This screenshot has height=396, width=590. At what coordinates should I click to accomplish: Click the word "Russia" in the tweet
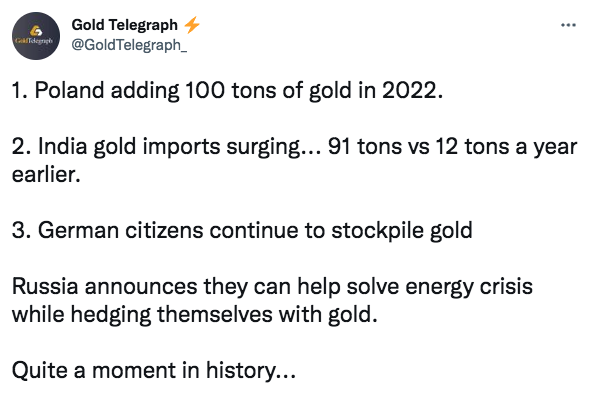45,286
